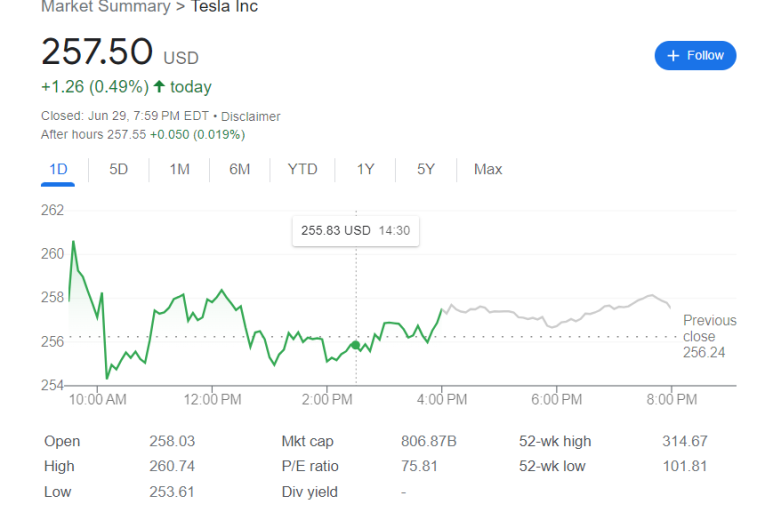Click the 52-wk low label

552,466
